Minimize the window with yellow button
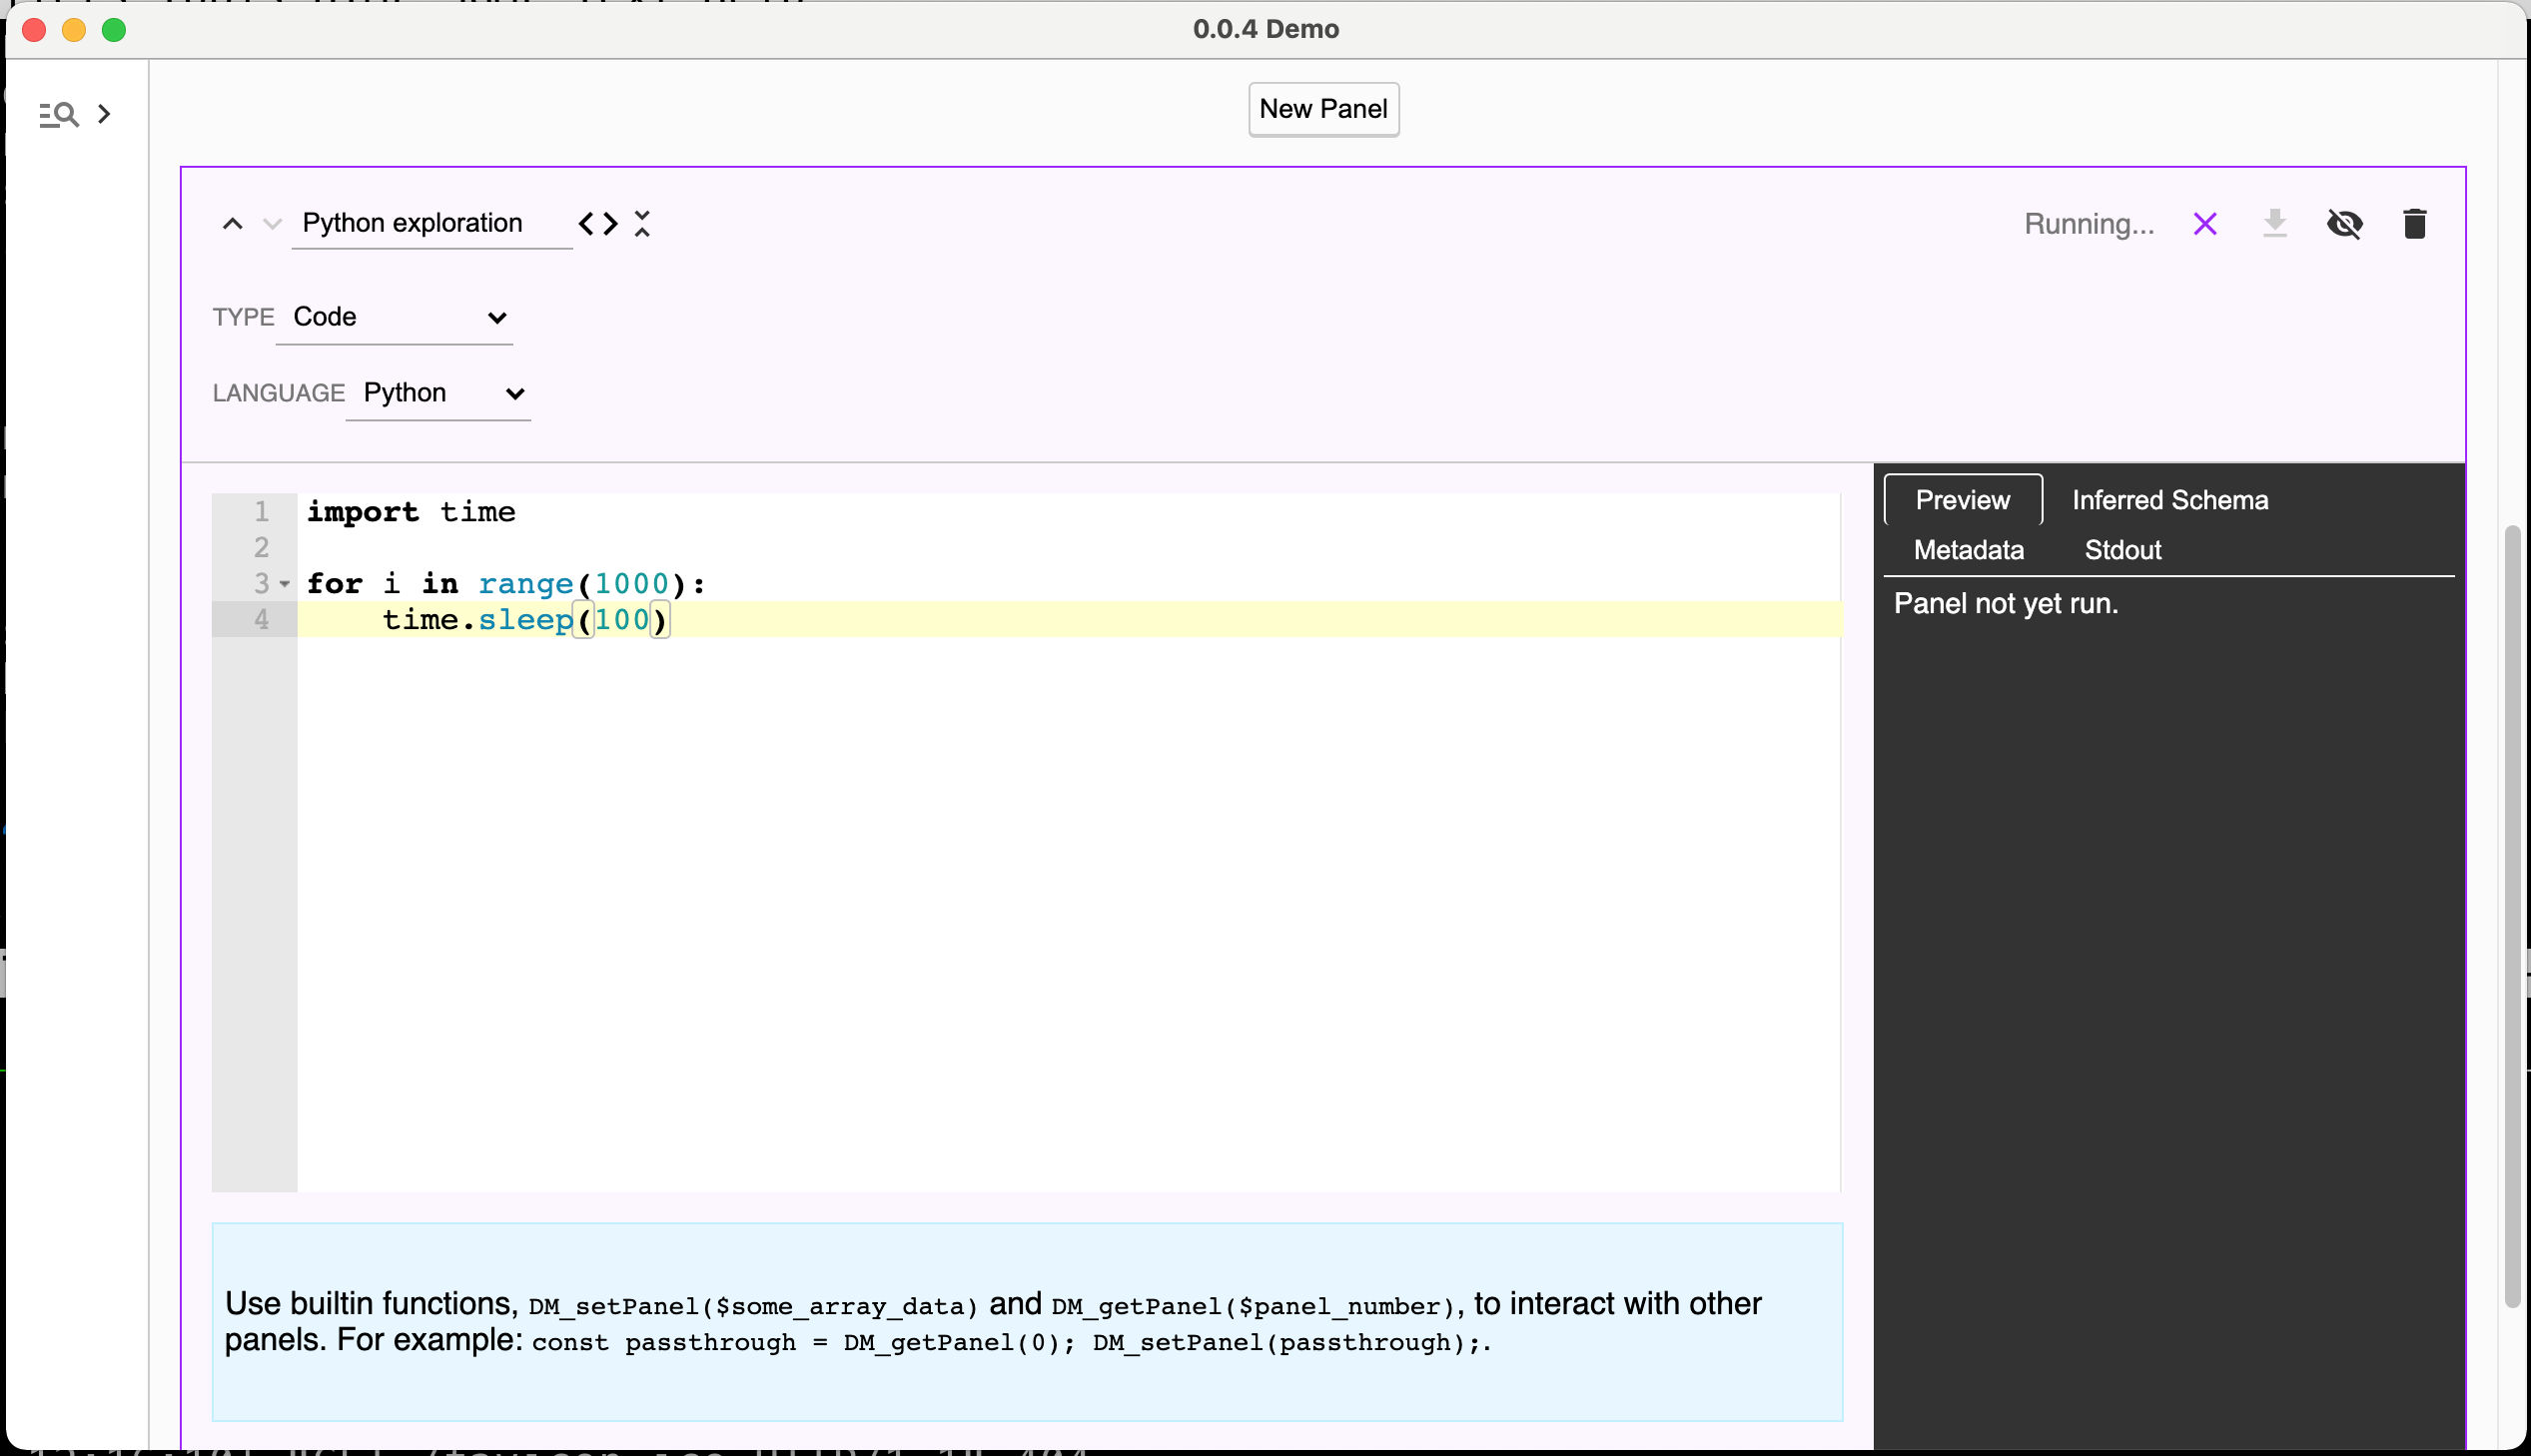The height and width of the screenshot is (1456, 2531). click(74, 30)
